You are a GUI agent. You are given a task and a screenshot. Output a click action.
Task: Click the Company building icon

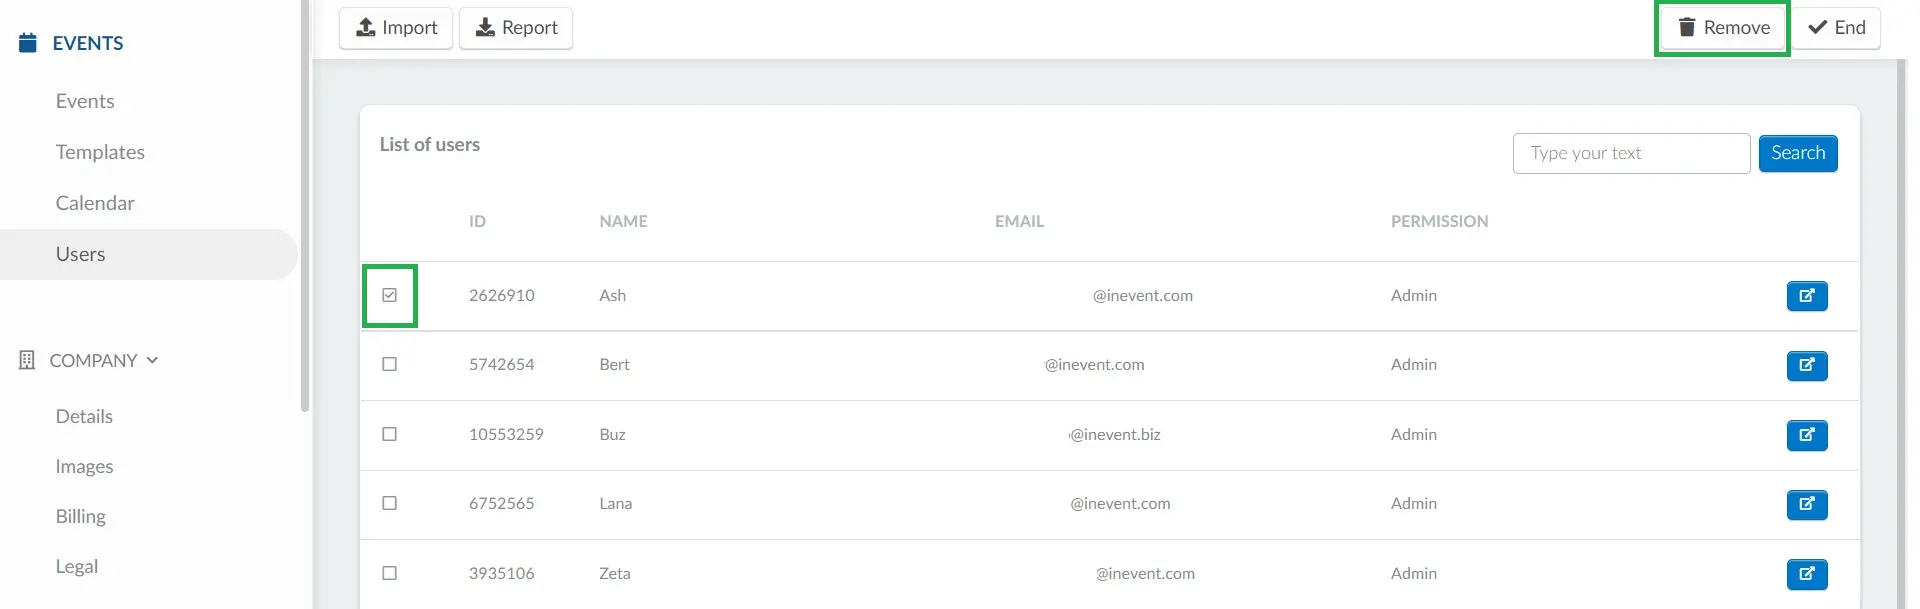(27, 360)
